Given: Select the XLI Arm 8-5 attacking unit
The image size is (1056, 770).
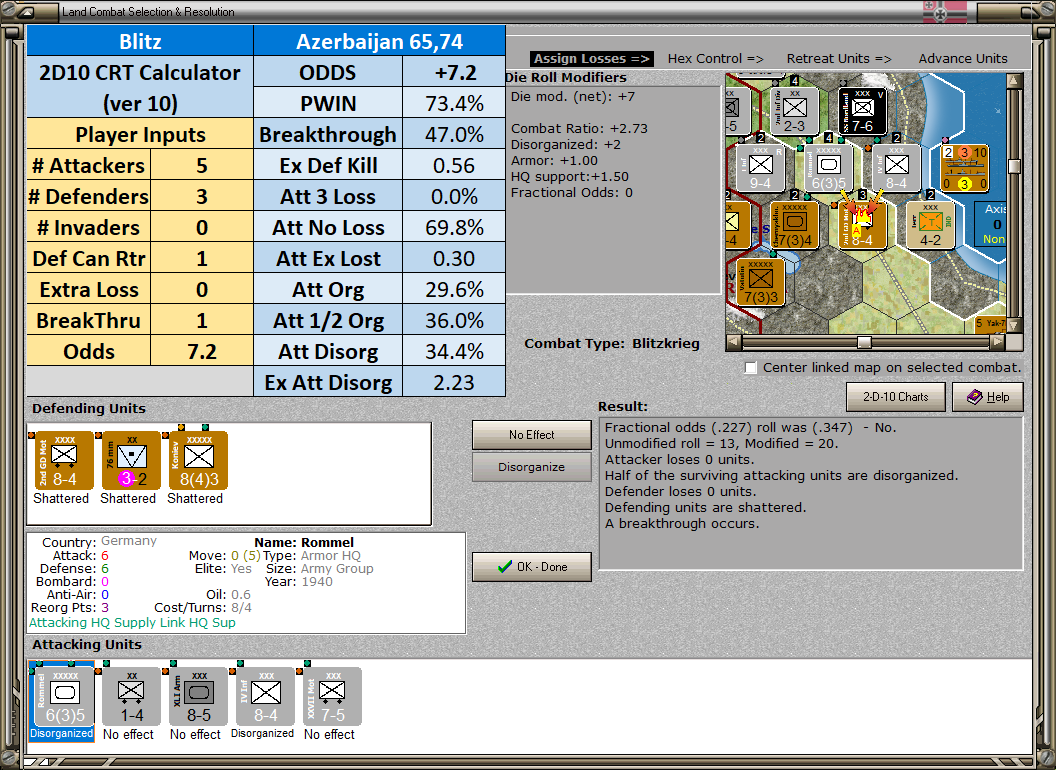Looking at the screenshot, I should [199, 697].
